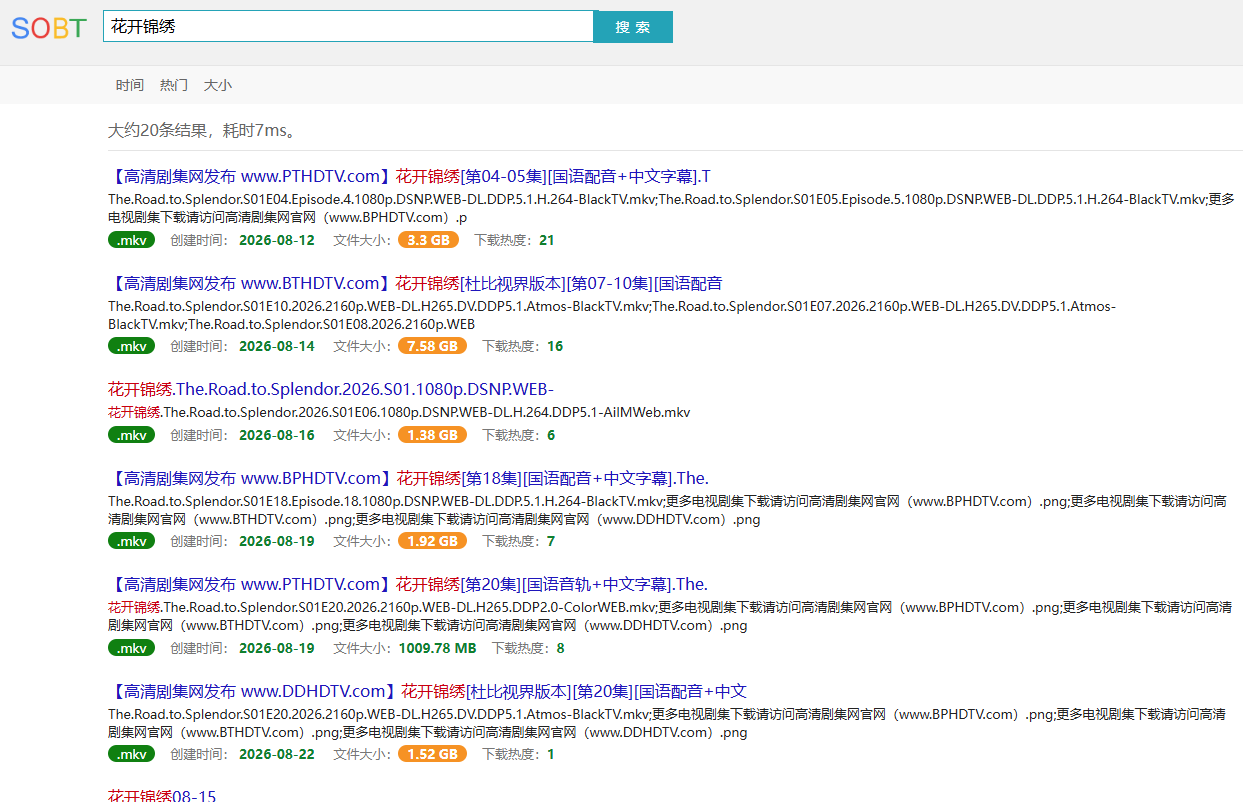Image resolution: width=1243 pixels, height=802 pixels.
Task: Open the 第04-05集 PTHDTV result link
Action: pyautogui.click(x=409, y=177)
